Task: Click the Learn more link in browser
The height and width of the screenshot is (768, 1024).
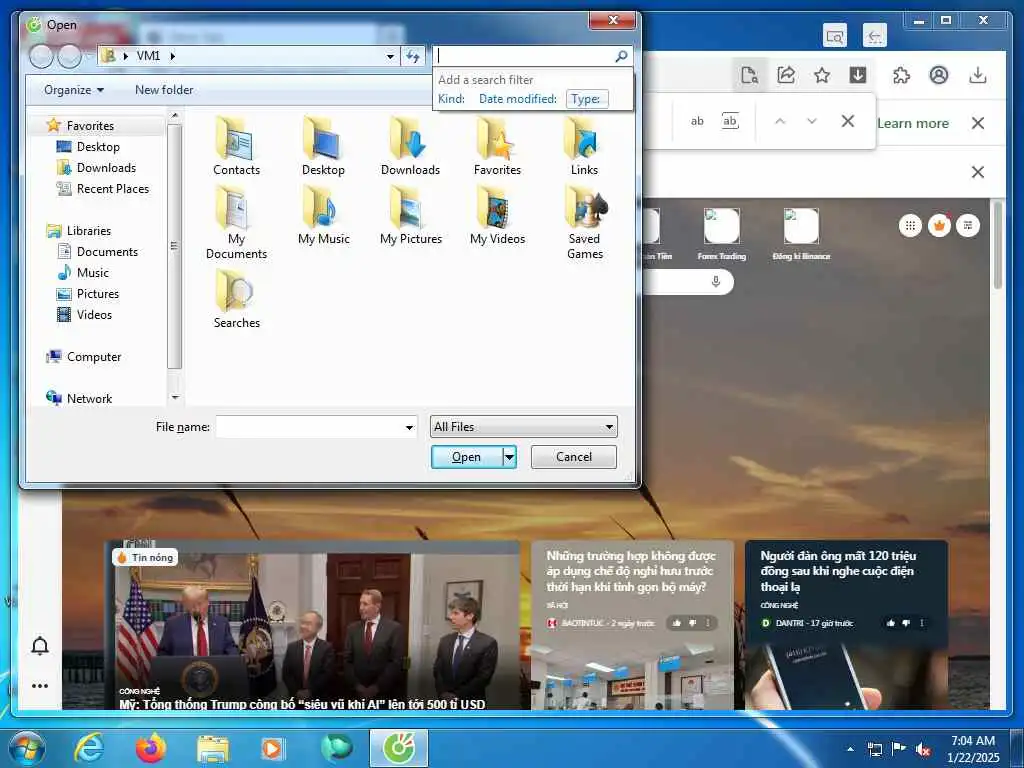Action: point(913,123)
